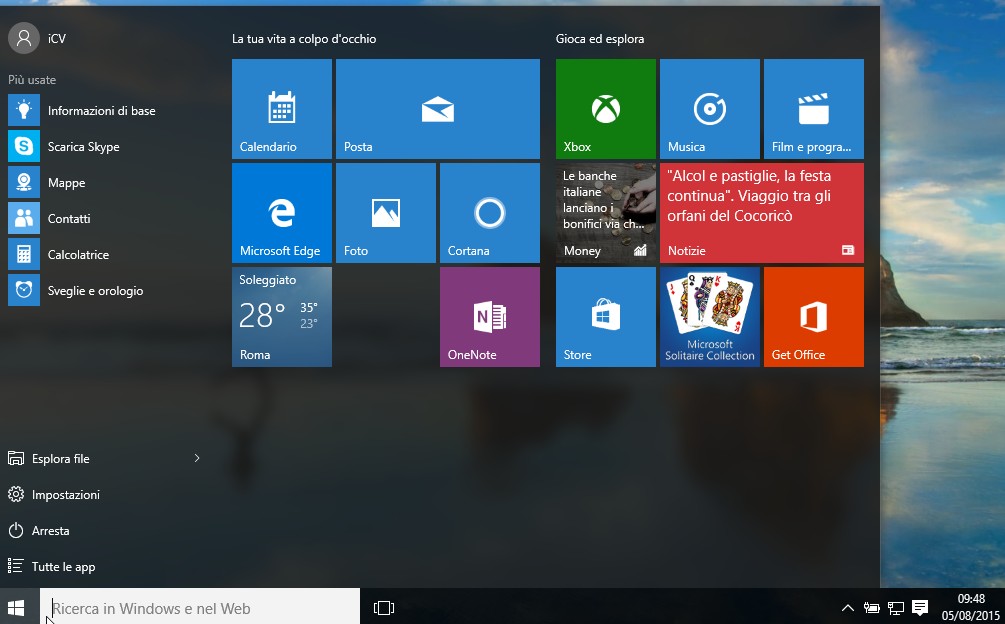The width and height of the screenshot is (1005, 624).
Task: Open the Roma weather tile
Action: coord(282,316)
